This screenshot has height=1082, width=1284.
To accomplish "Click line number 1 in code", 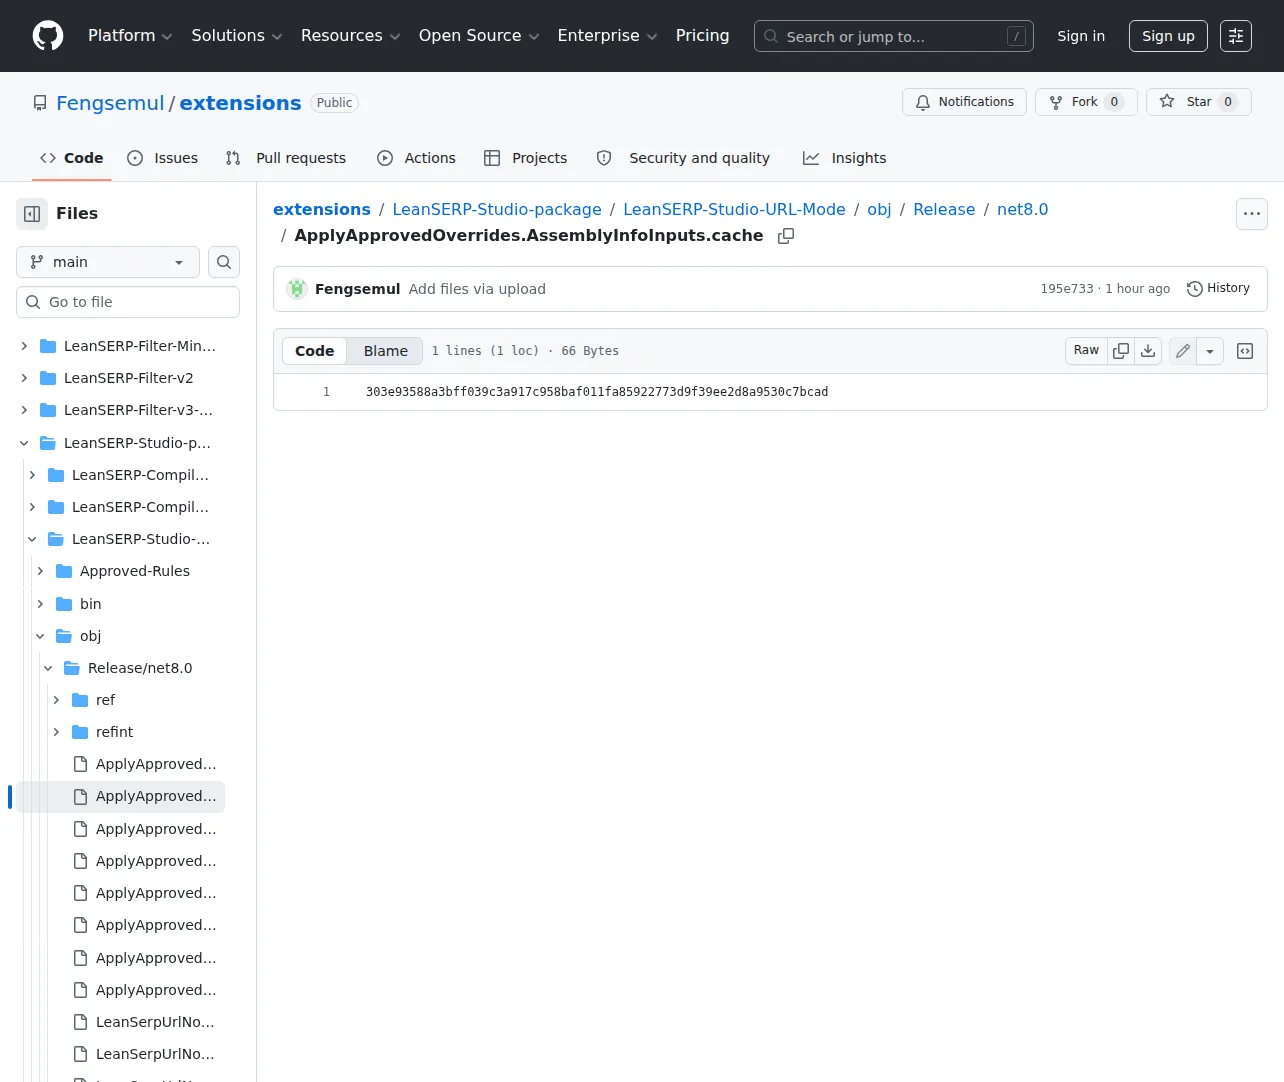I will tap(326, 392).
